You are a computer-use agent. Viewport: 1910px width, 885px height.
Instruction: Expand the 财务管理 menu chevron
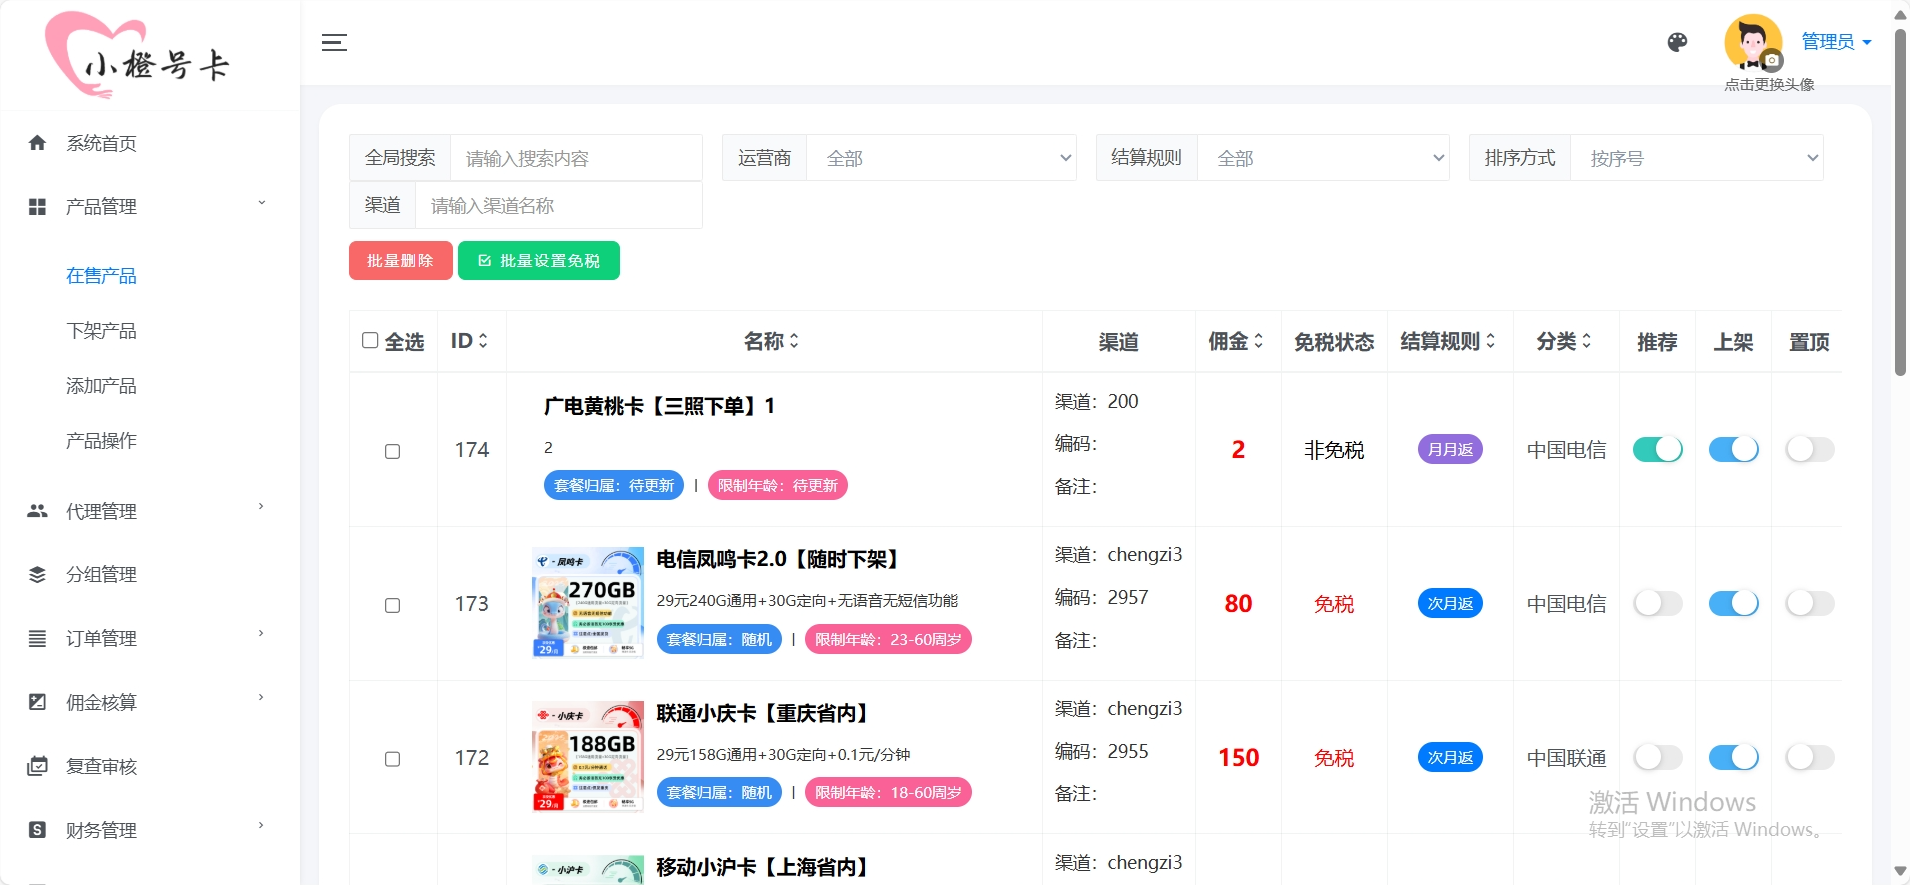(262, 826)
